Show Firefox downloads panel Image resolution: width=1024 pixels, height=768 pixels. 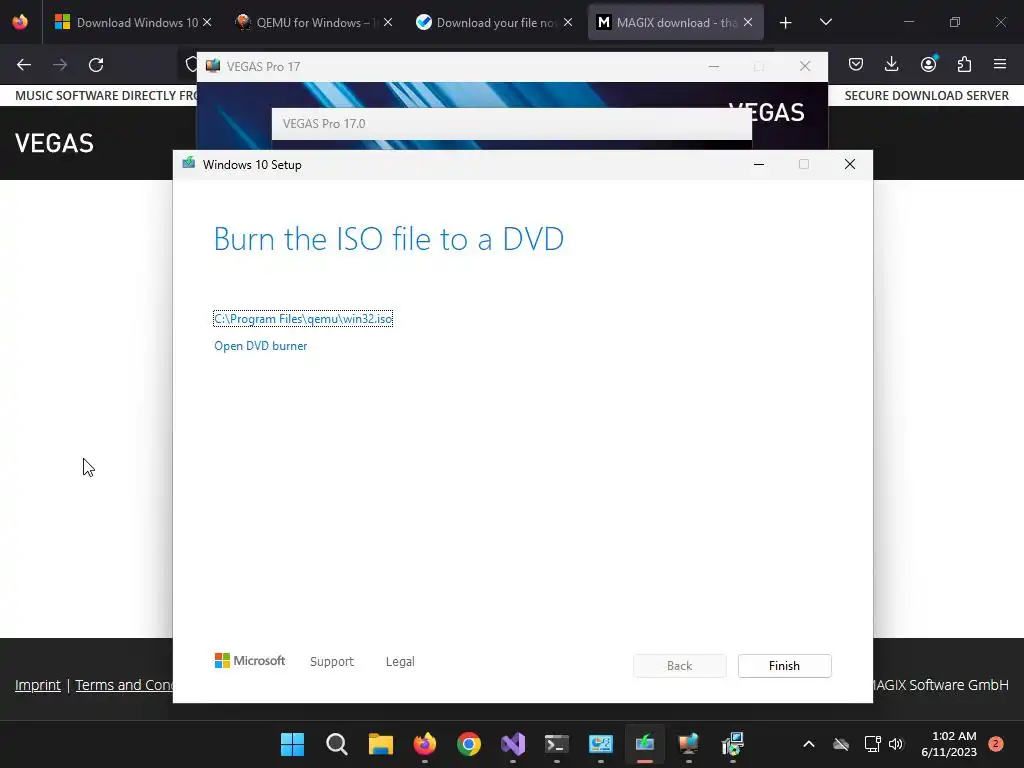point(891,64)
